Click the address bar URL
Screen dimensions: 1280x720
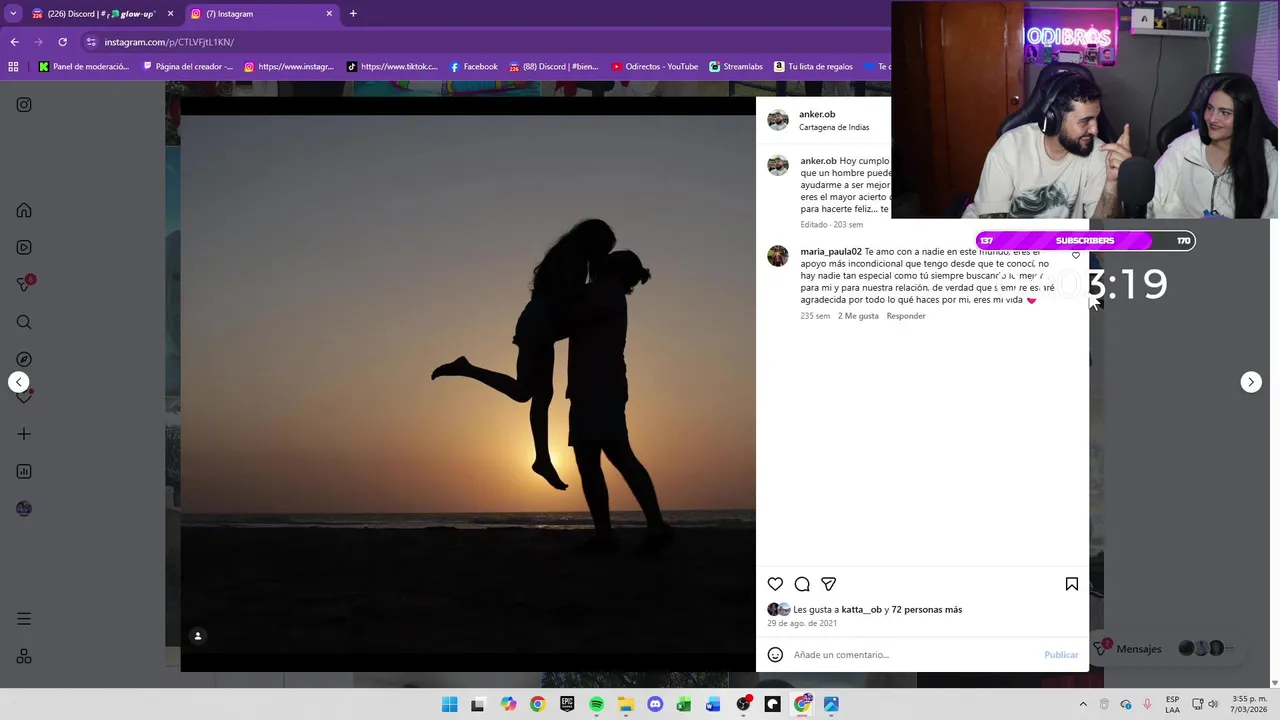(x=169, y=42)
